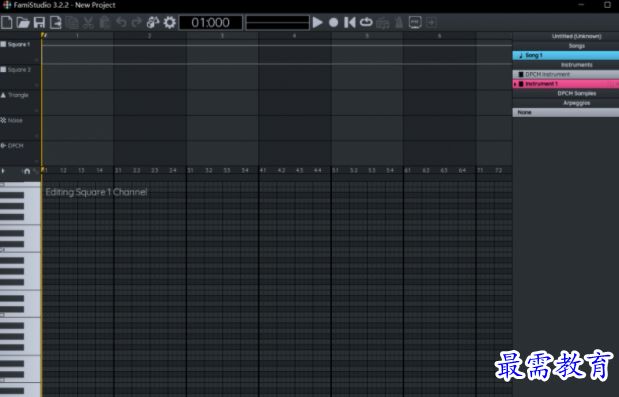Click the chip icon on DPCM Instrument
The height and width of the screenshot is (397, 619).
pyautogui.click(x=521, y=74)
